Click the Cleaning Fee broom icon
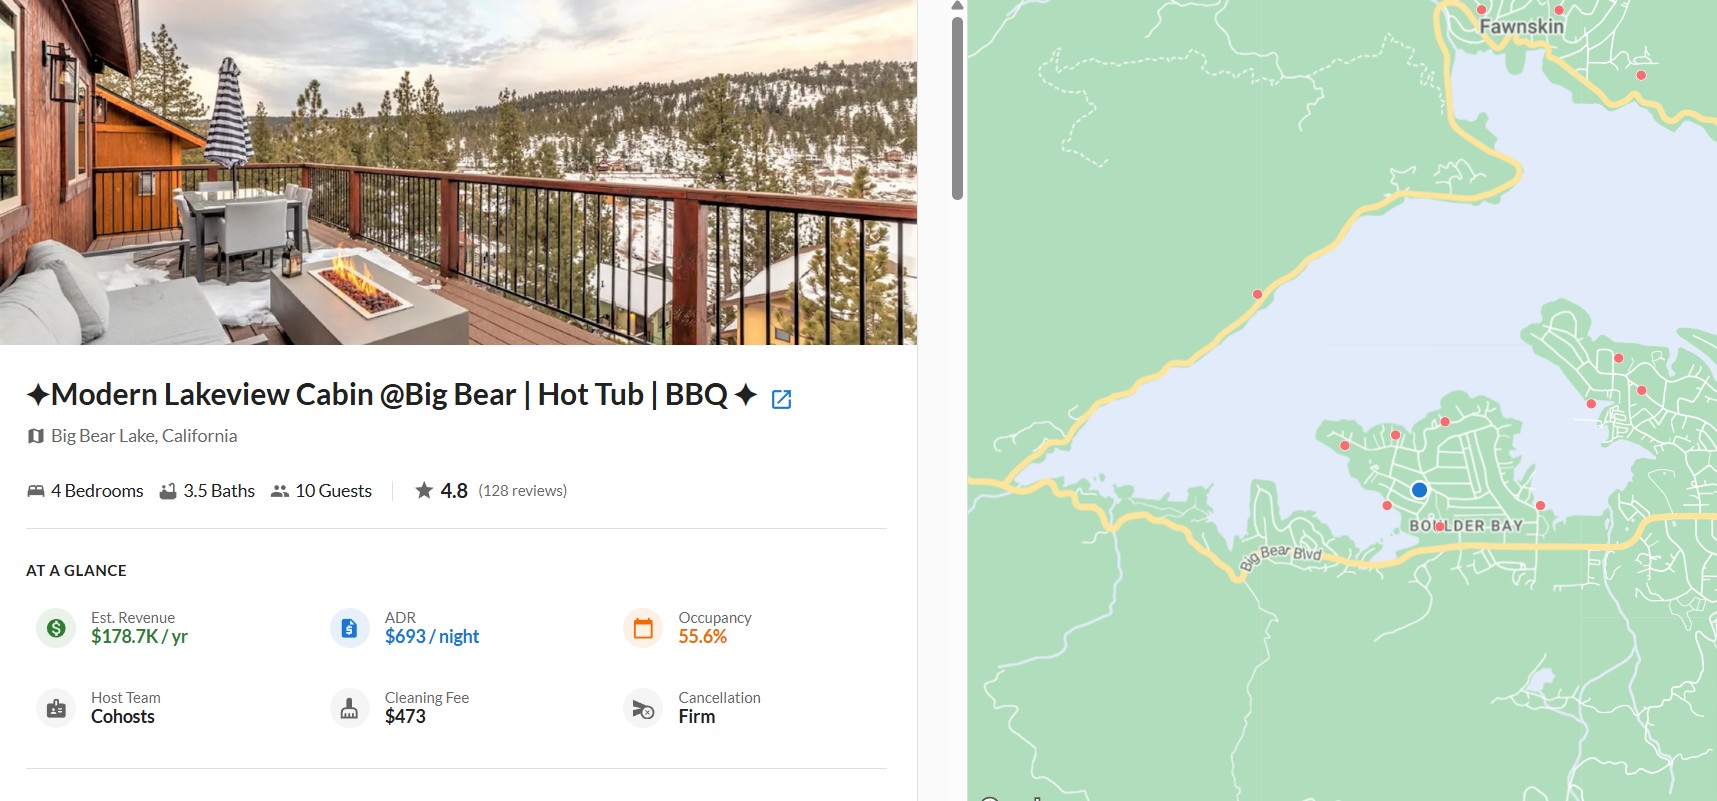1717x801 pixels. coord(349,708)
